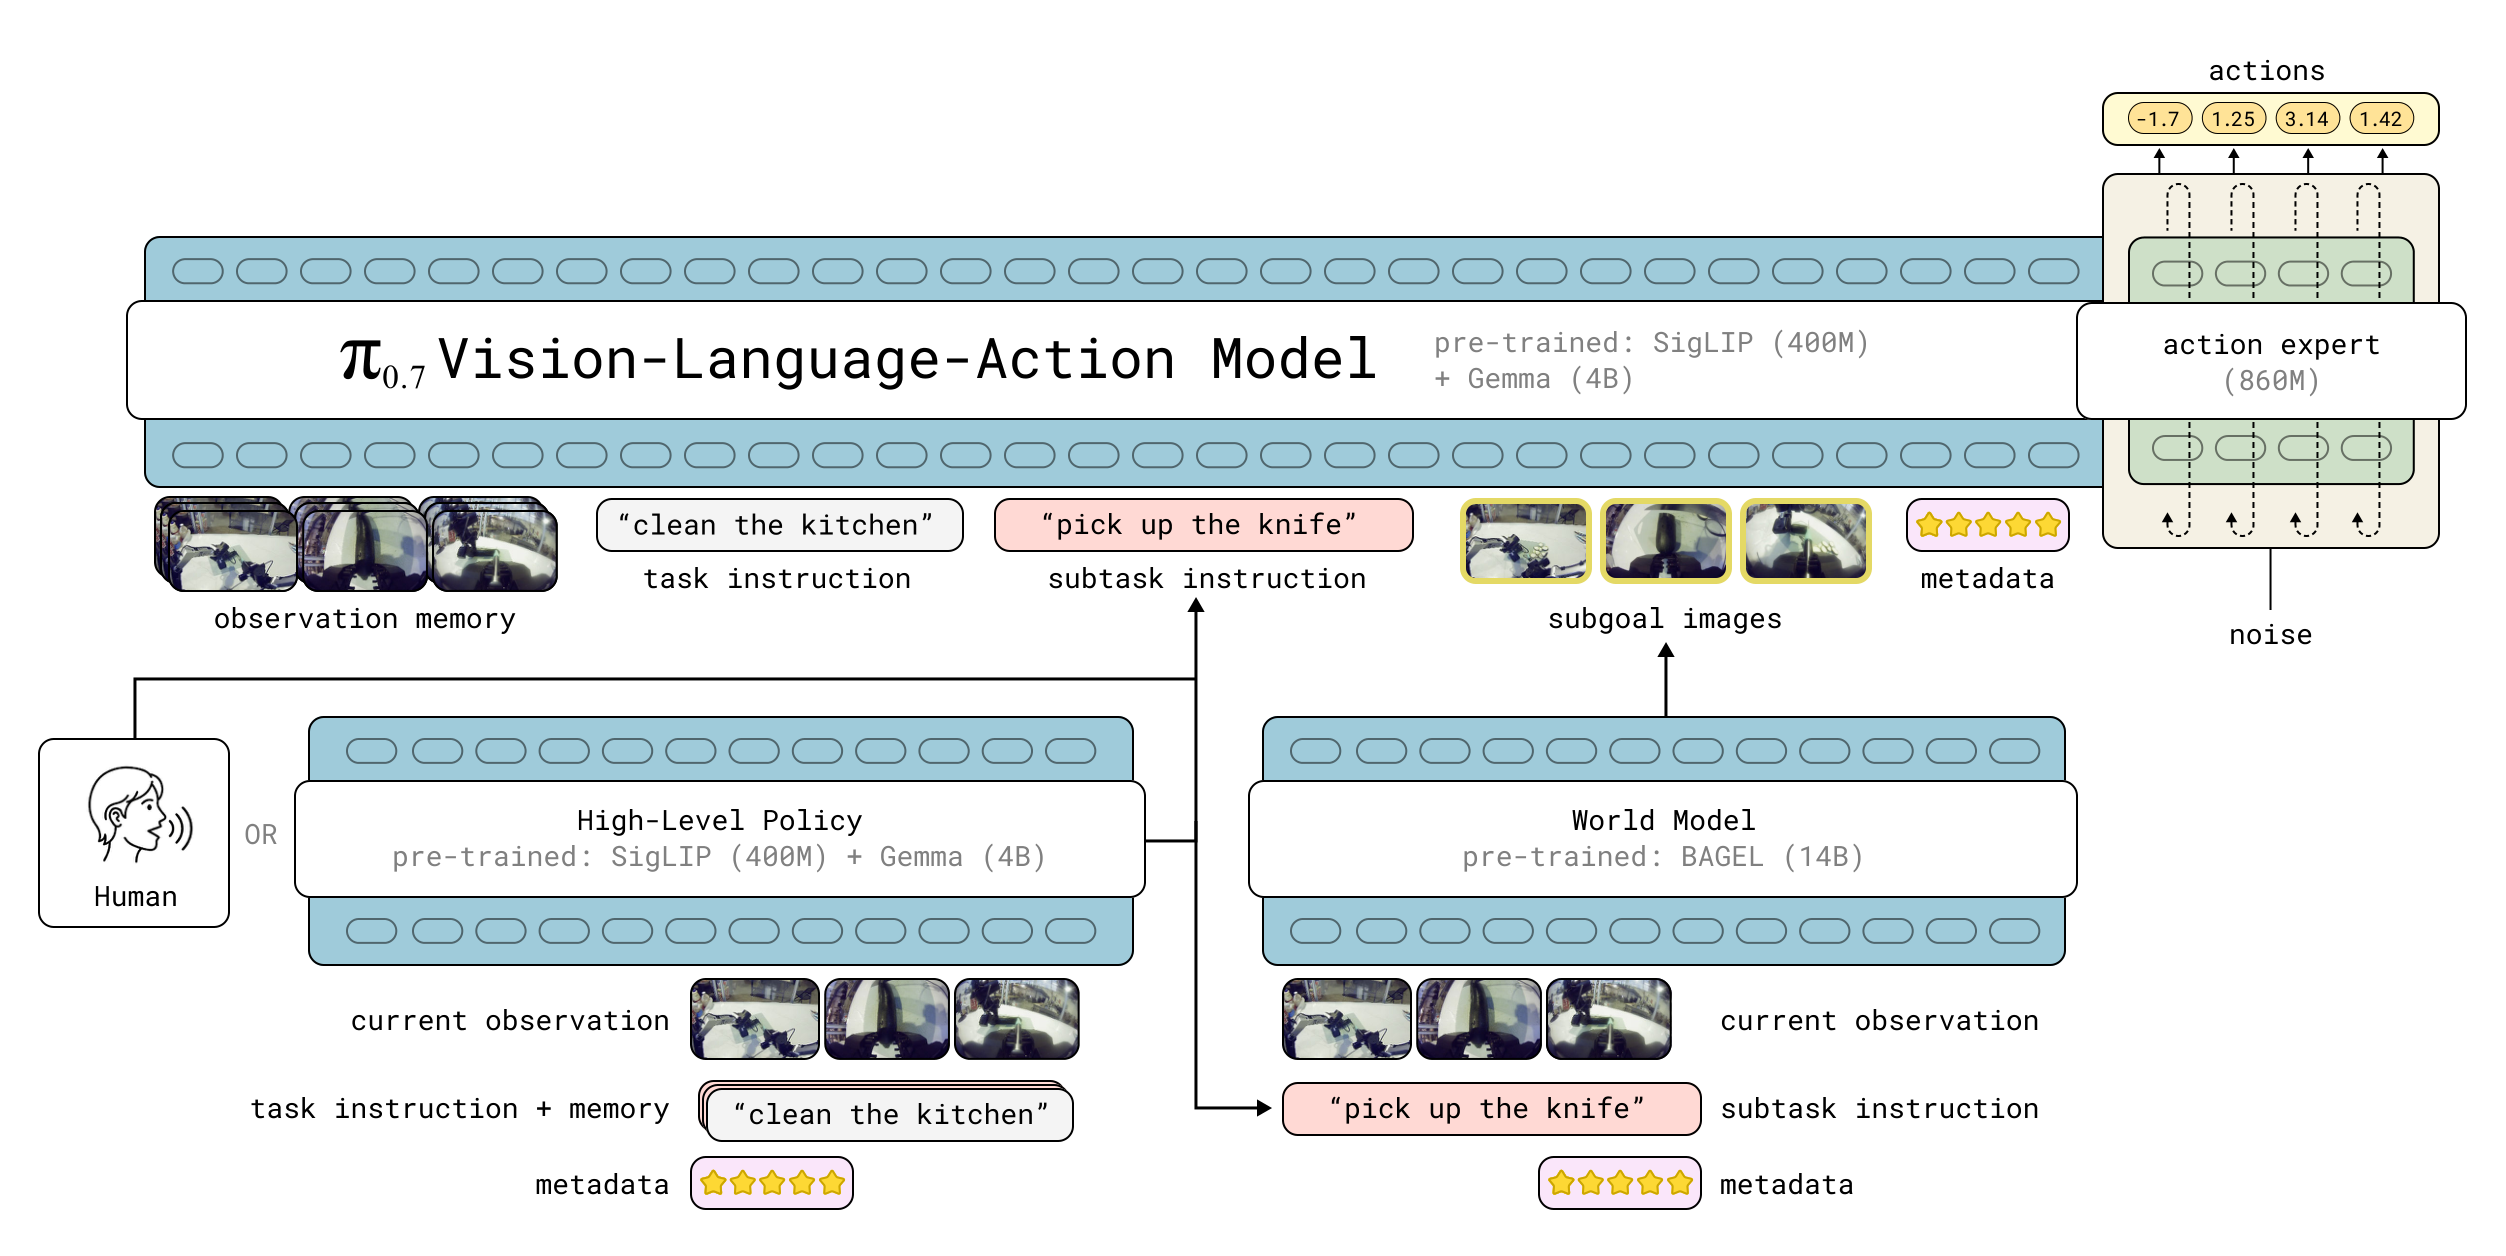Select the last yellow-bordered subgoal image
The width and height of the screenshot is (2506, 1256).
1806,541
